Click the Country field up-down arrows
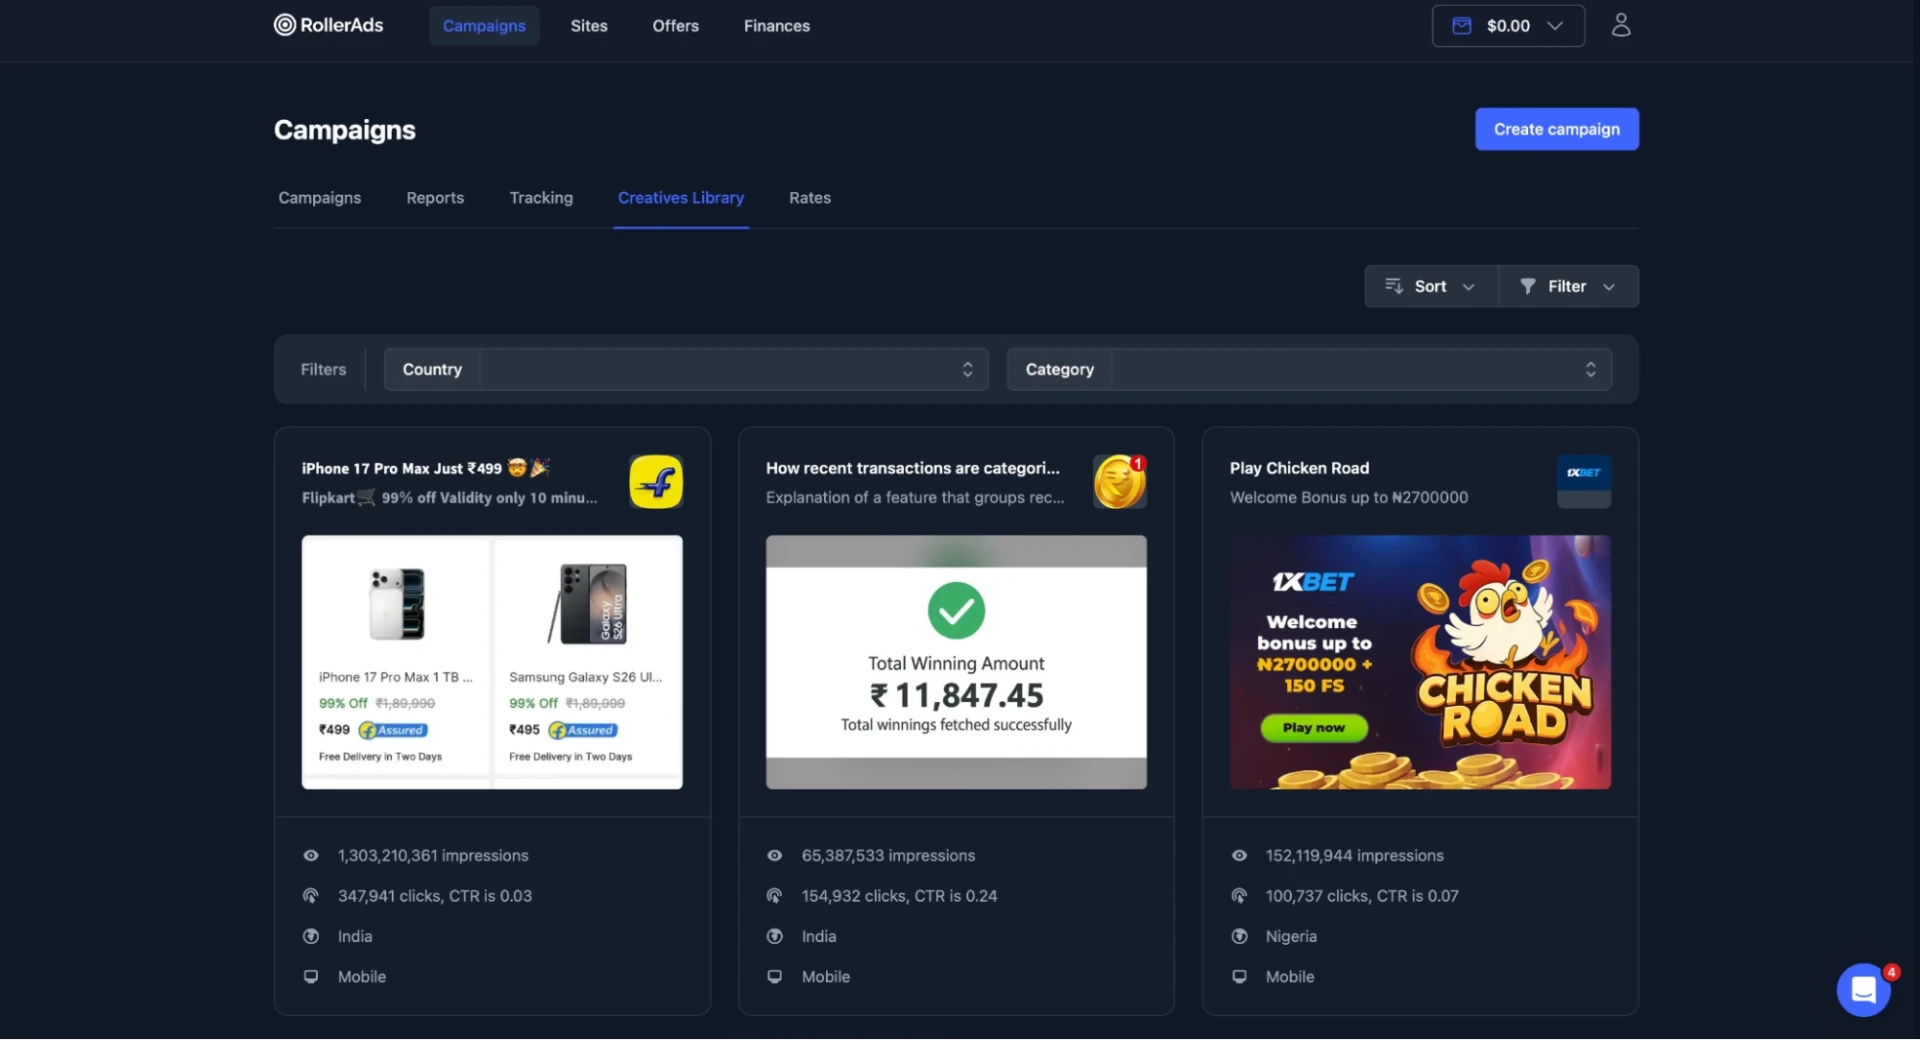The height and width of the screenshot is (1040, 1920). [x=967, y=369]
